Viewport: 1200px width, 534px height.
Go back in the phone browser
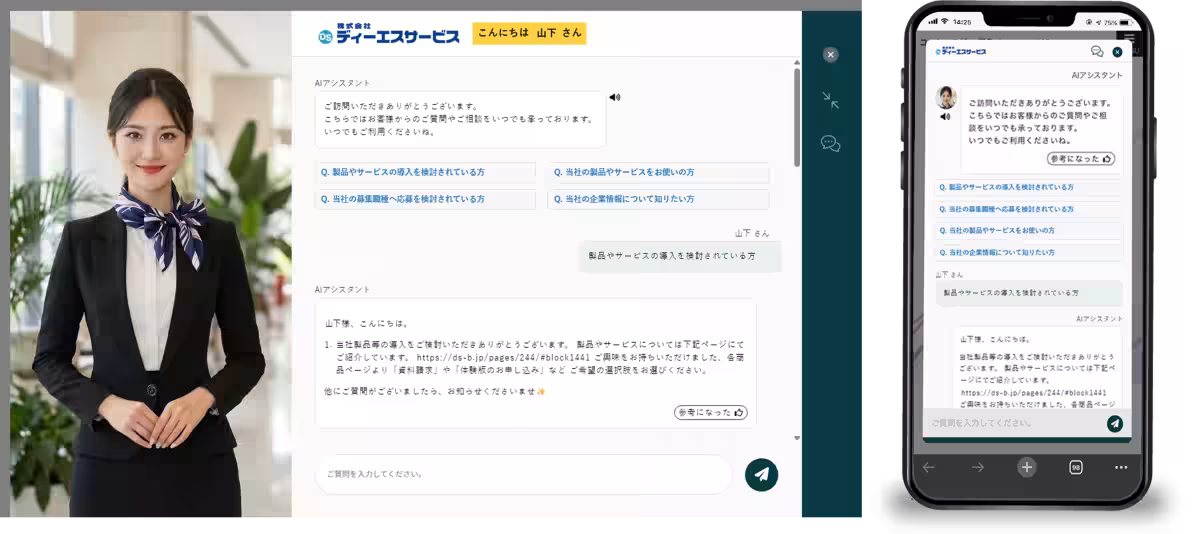coord(929,467)
